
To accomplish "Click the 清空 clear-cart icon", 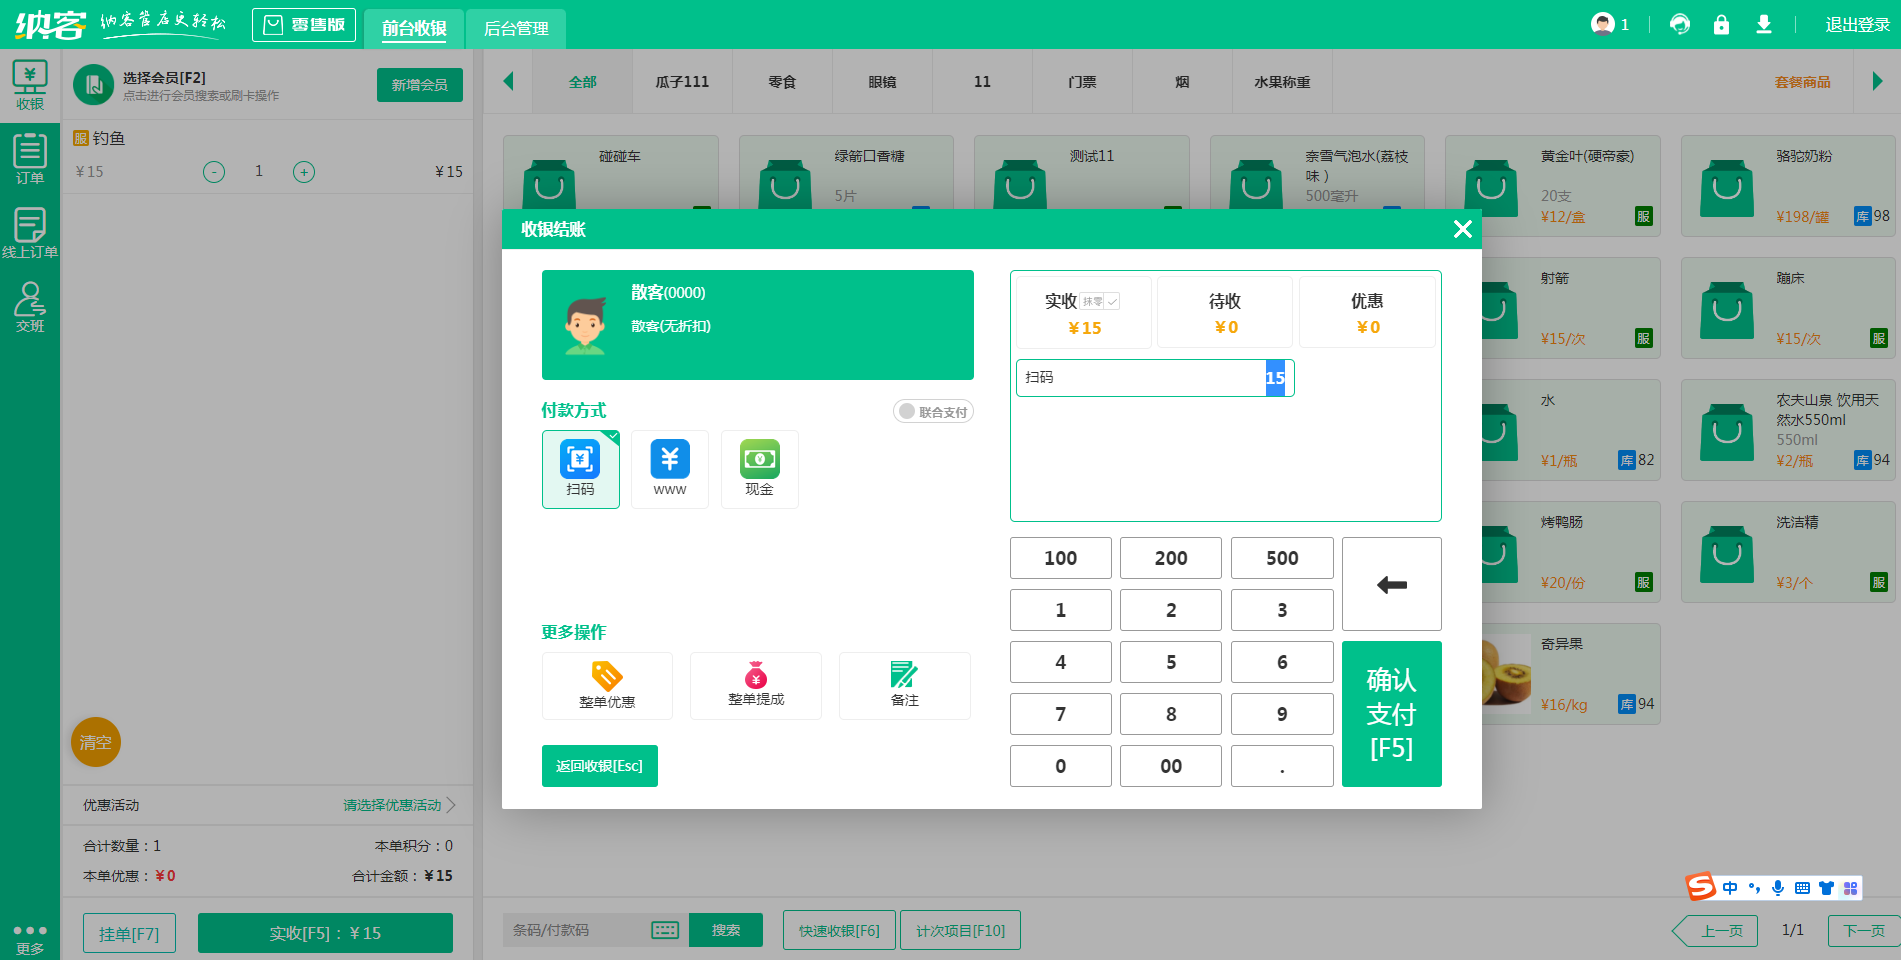I will (95, 742).
